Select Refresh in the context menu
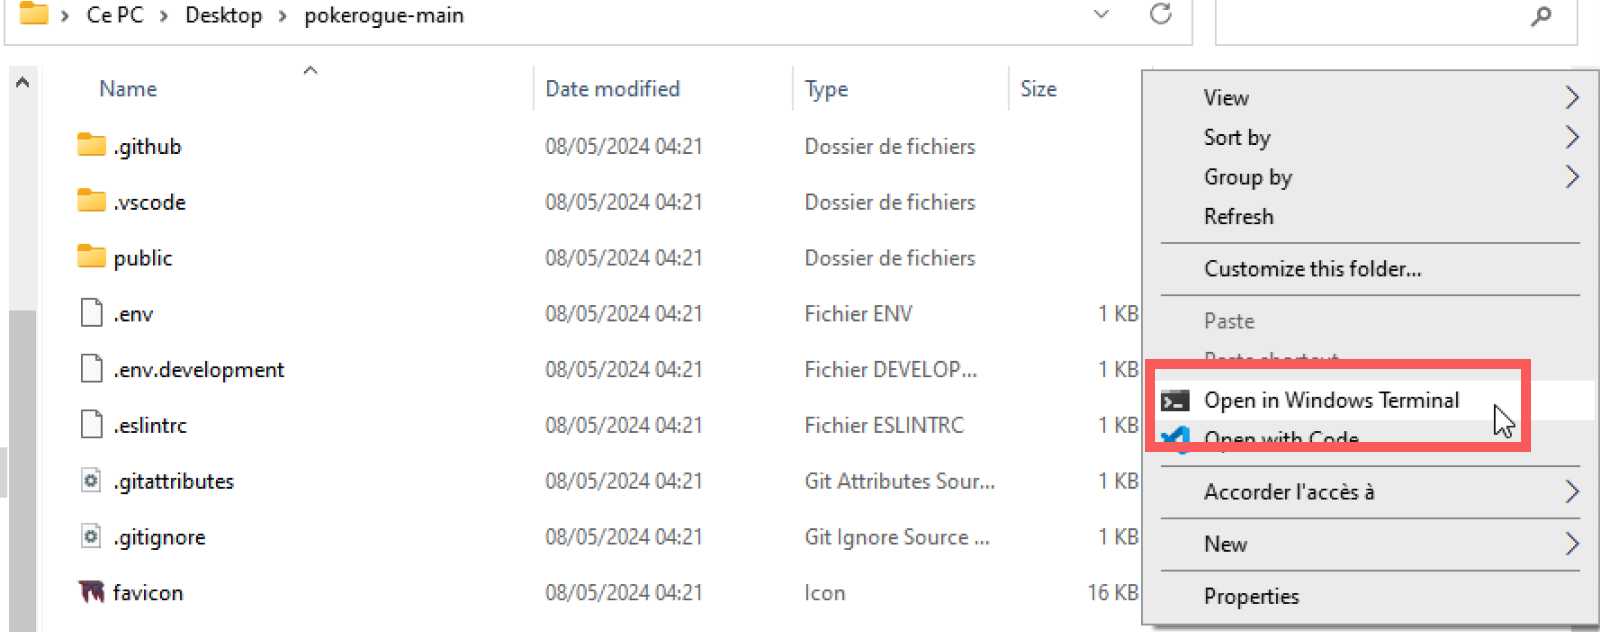Viewport: 1600px width, 632px height. point(1239,216)
